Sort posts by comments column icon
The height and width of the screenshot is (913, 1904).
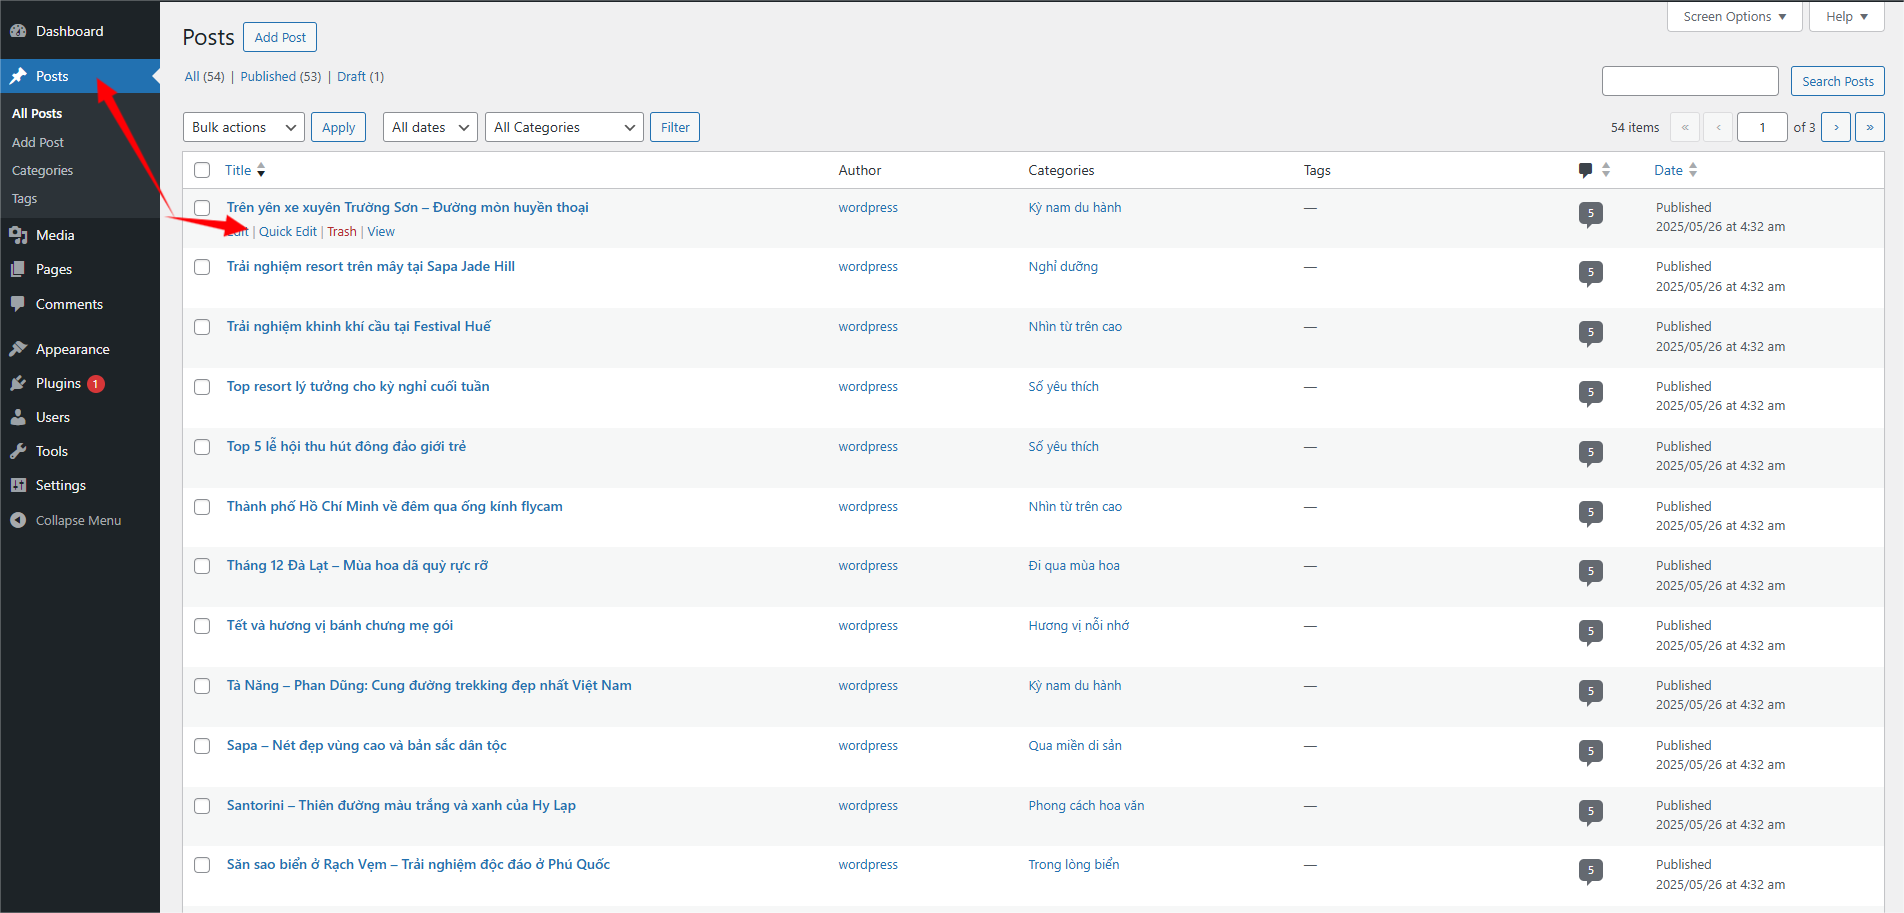[x=1585, y=170]
